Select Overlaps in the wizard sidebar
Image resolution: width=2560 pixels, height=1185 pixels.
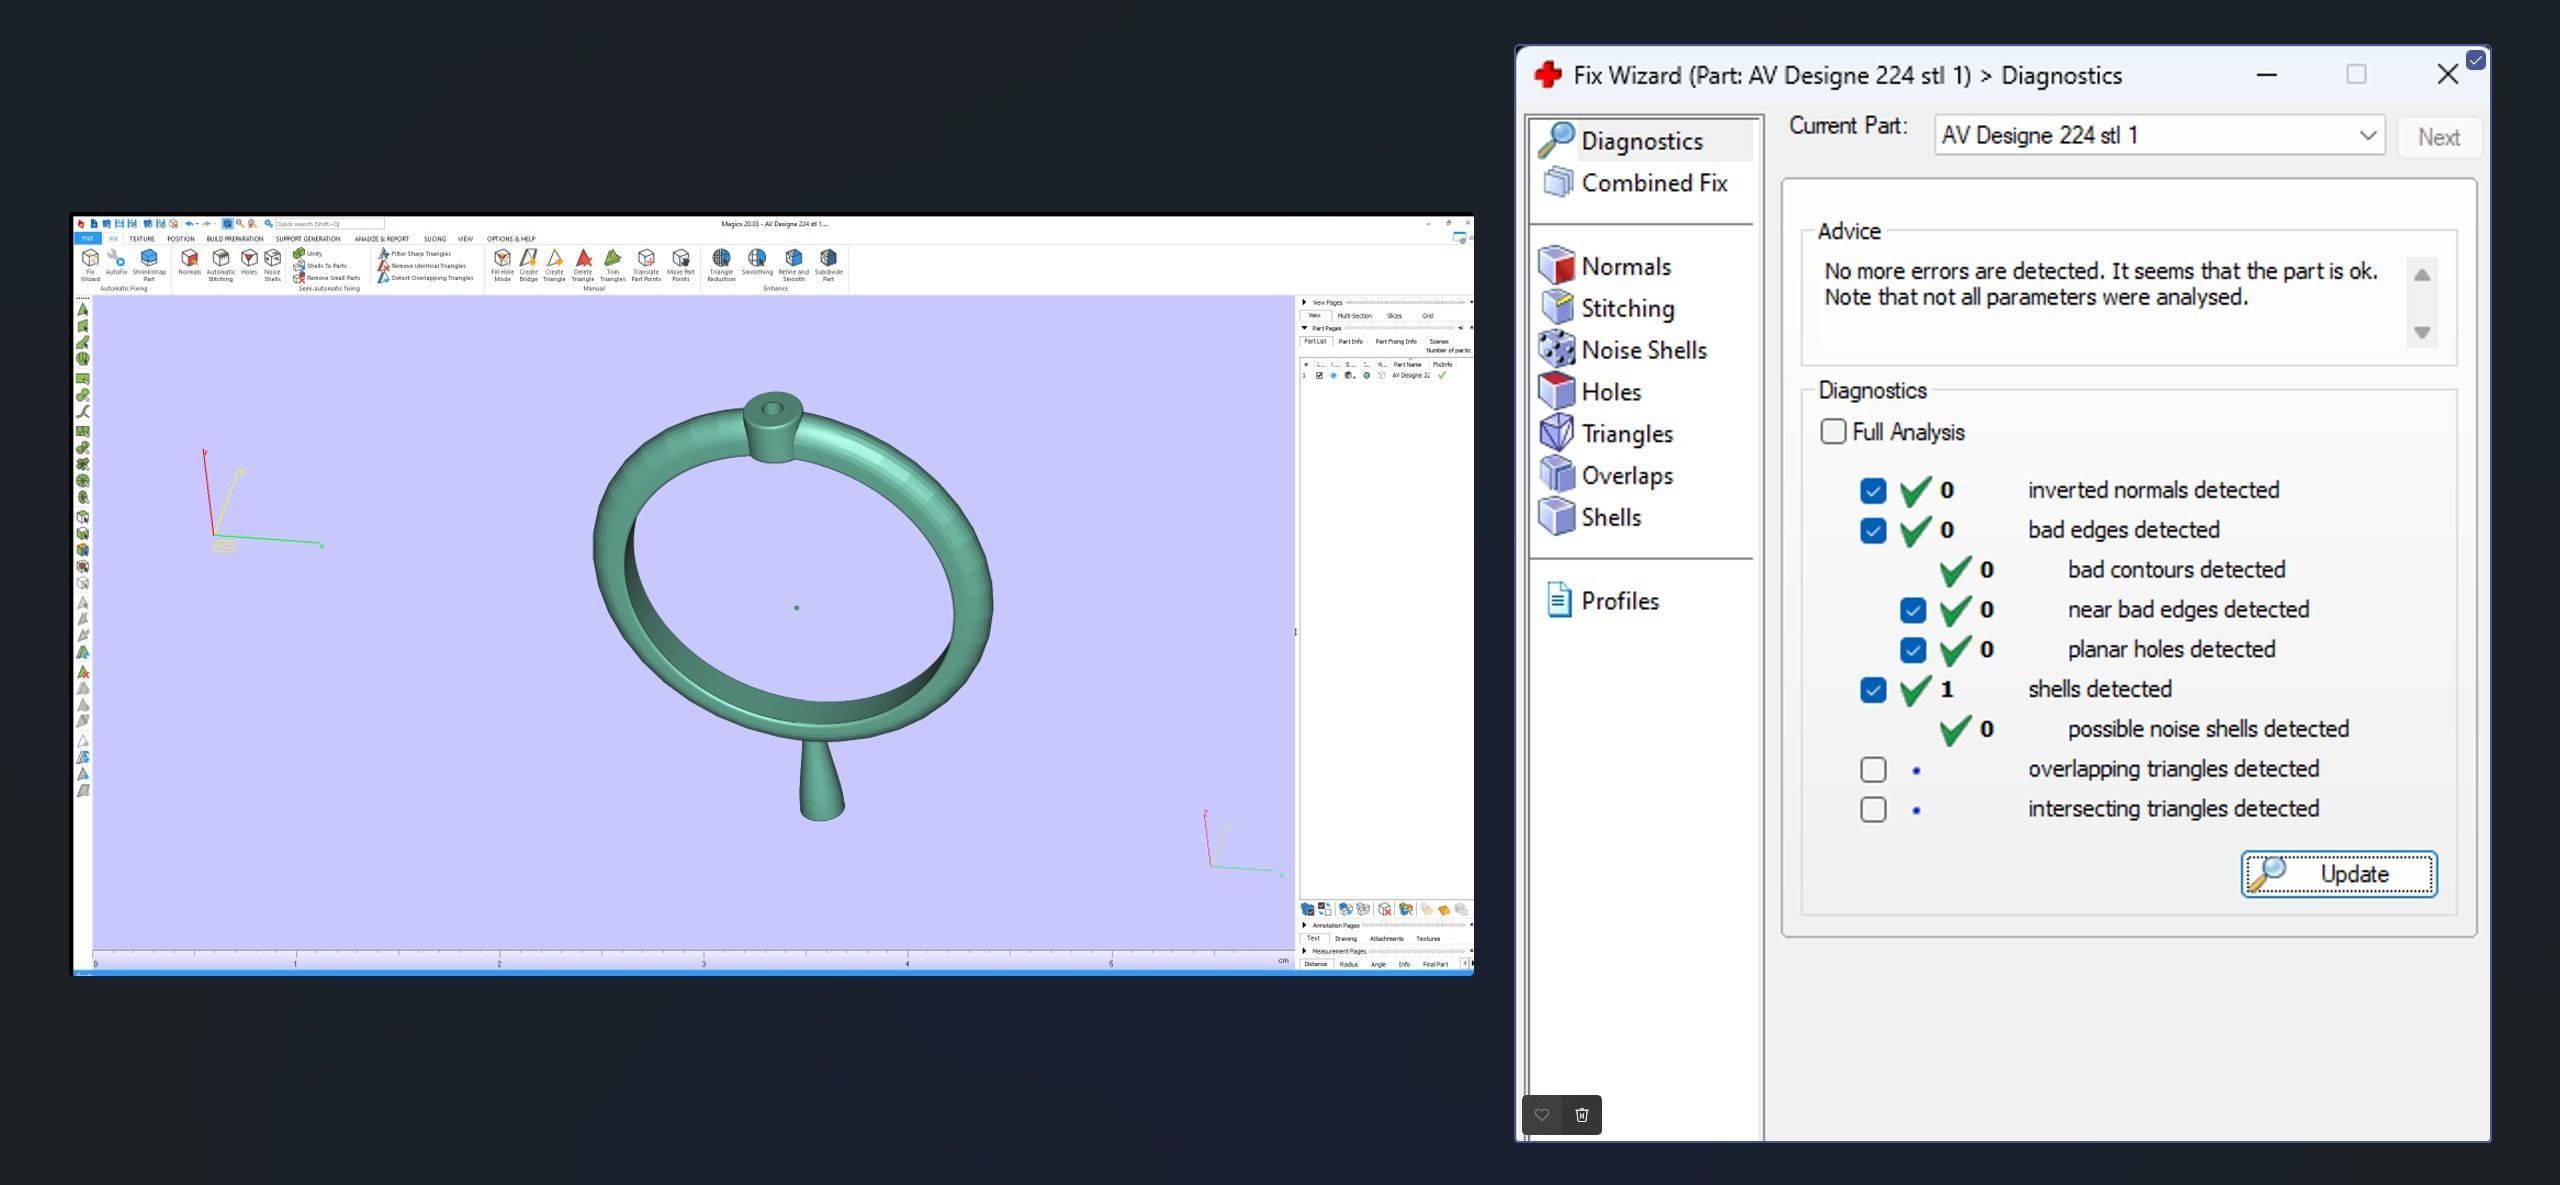[1625, 475]
